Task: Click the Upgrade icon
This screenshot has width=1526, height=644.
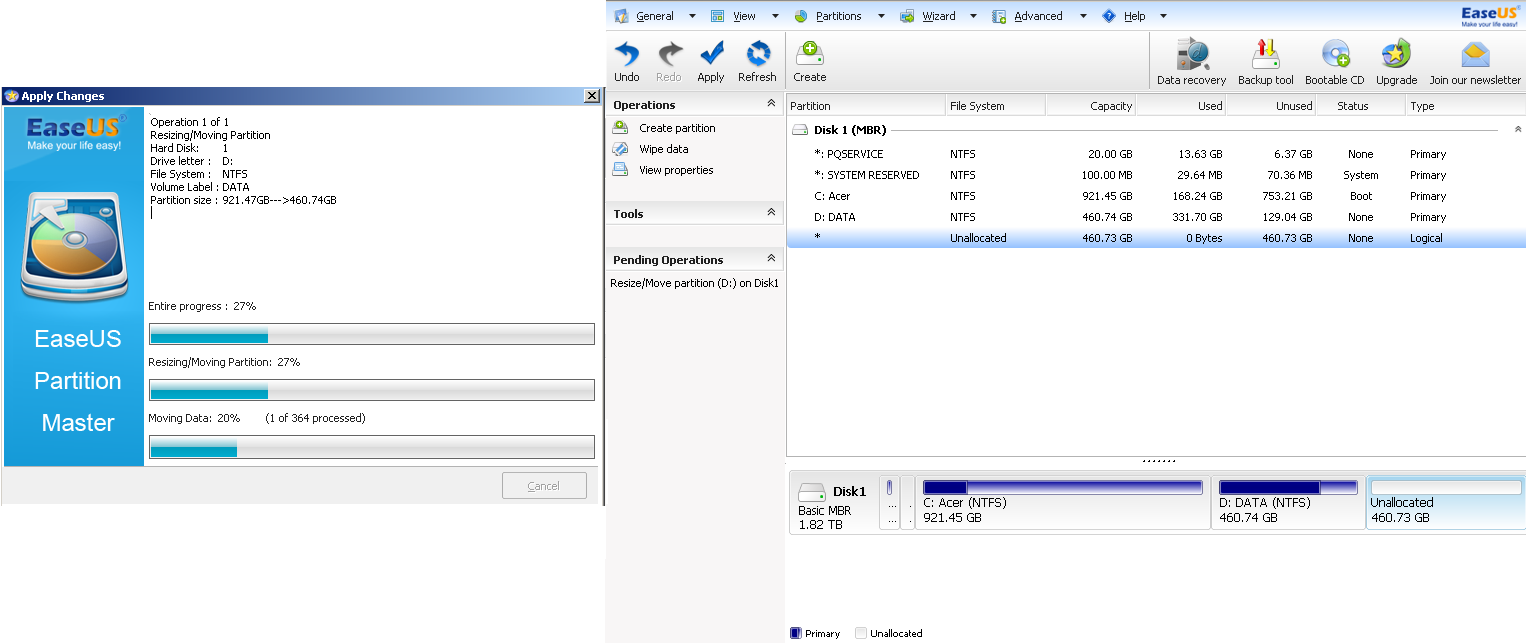Action: click(1396, 54)
